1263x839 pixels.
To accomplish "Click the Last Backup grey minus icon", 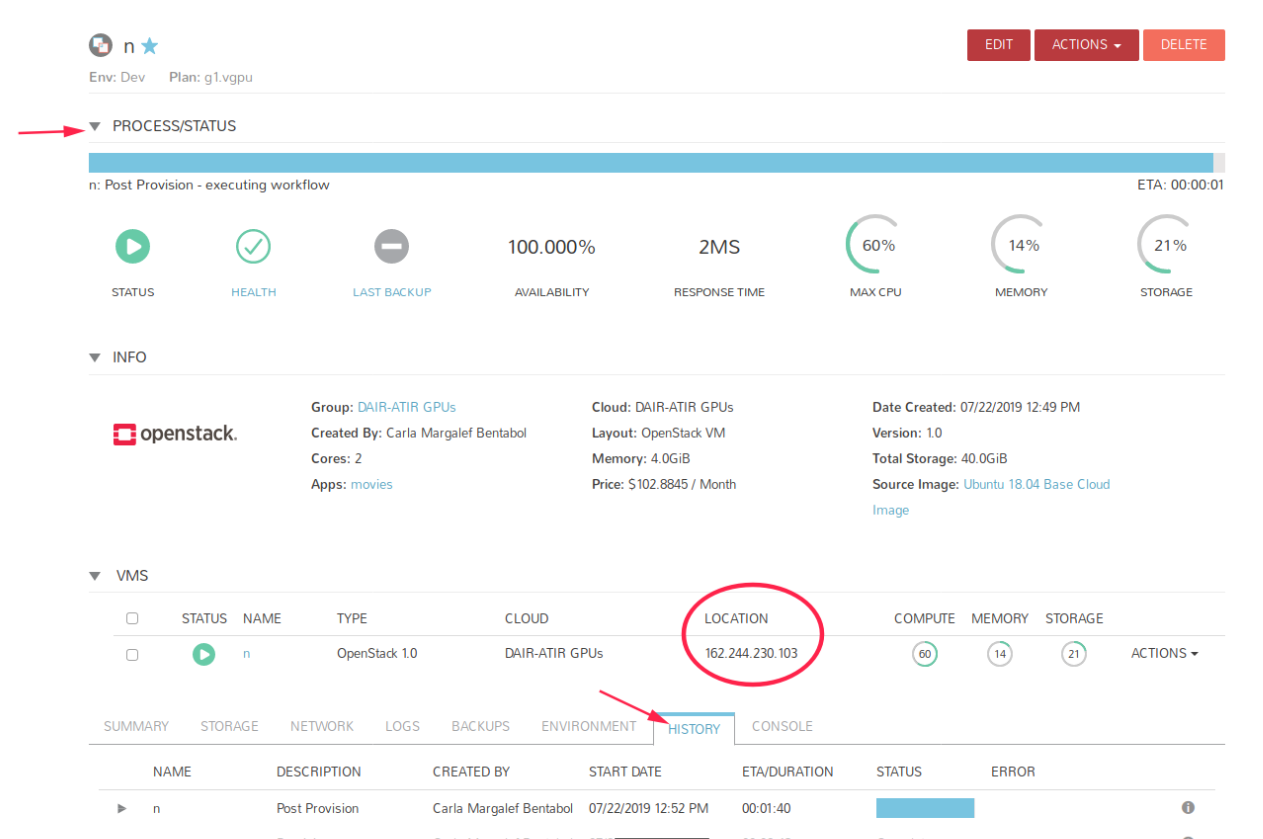I will coord(391,246).
